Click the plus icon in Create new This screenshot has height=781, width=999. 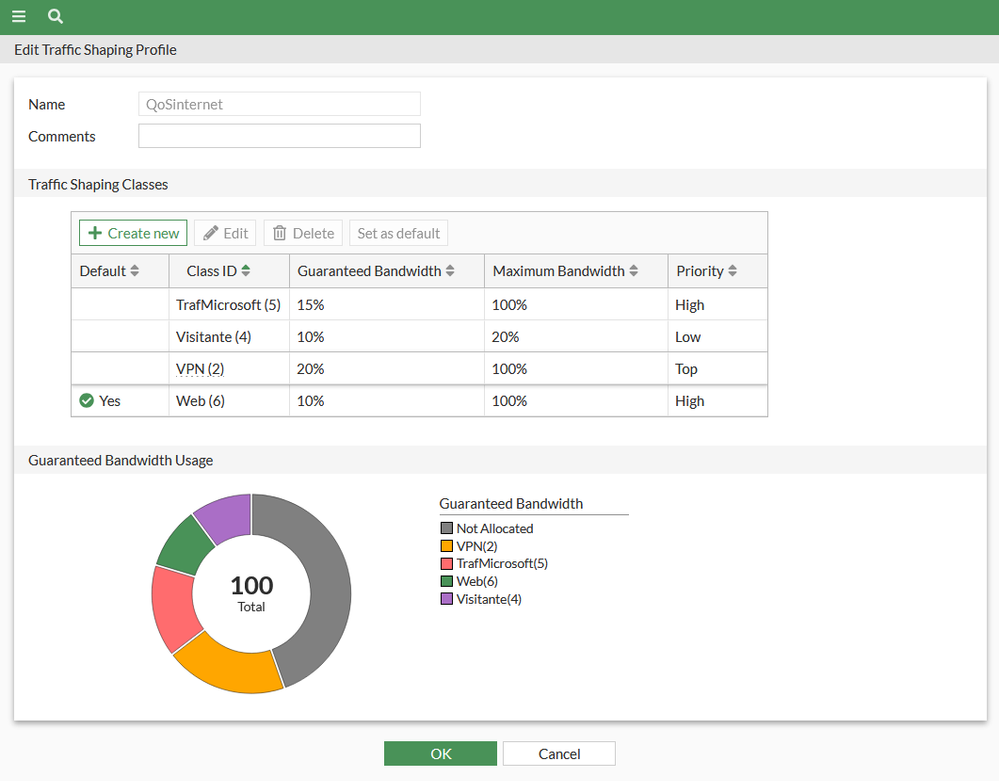click(x=95, y=233)
